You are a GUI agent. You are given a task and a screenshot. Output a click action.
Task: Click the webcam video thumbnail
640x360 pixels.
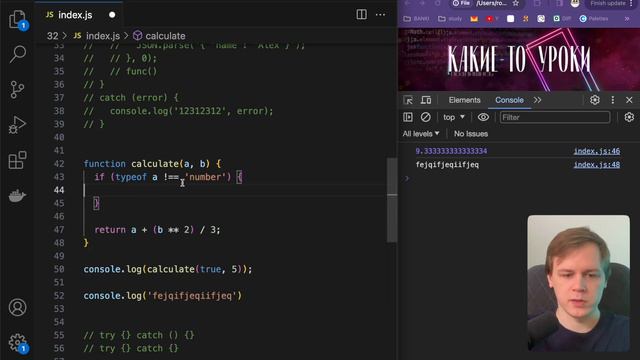(578, 283)
